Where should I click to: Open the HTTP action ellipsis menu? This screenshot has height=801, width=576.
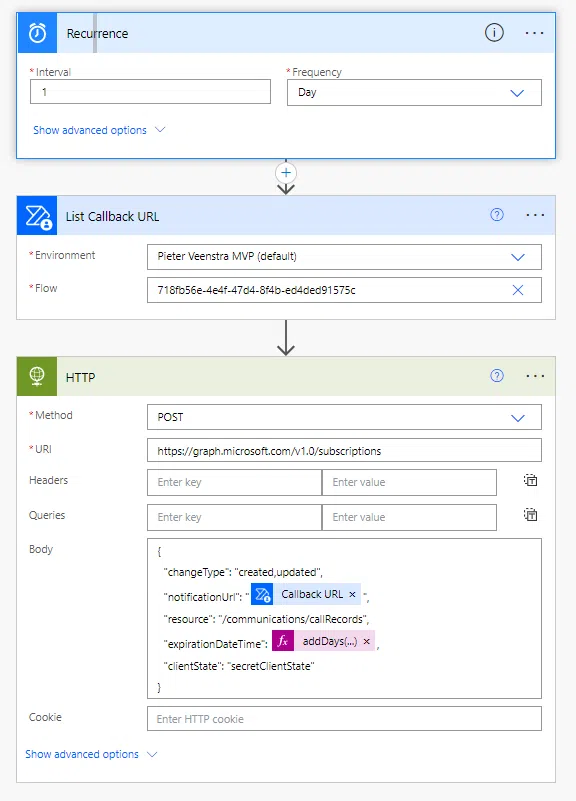point(535,376)
